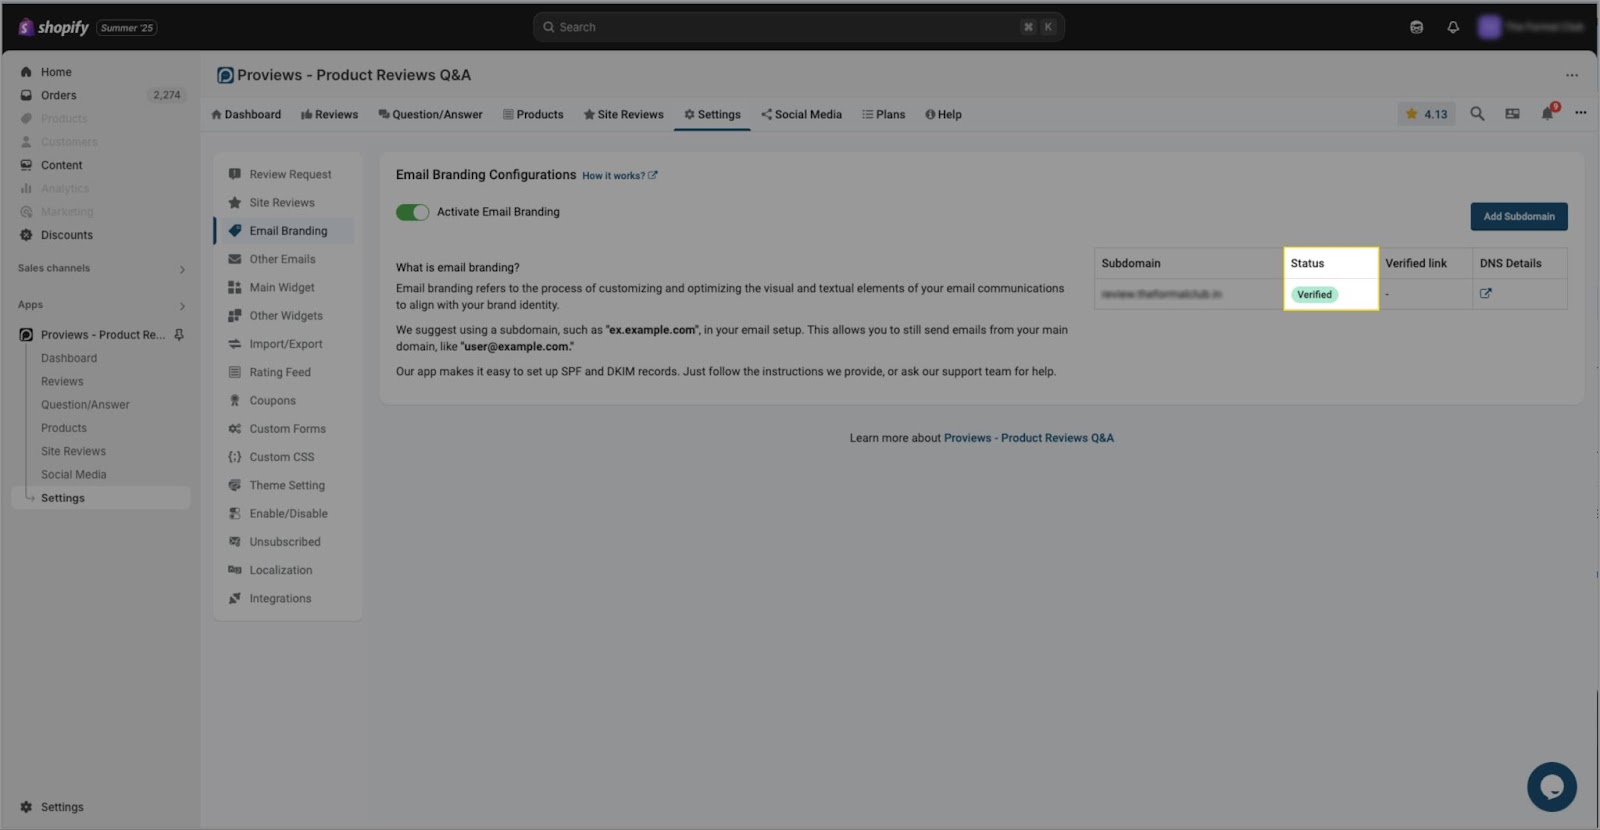Screen dimensions: 1600x830
Task: Click Enable/Disable icon
Action: tap(234, 513)
